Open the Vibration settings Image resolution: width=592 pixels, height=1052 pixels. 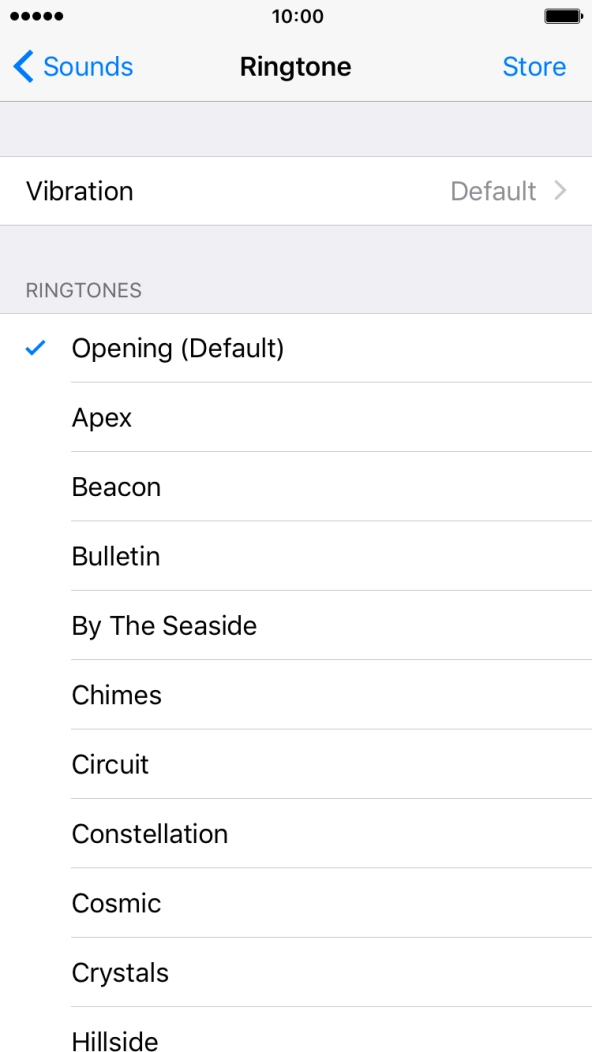pos(296,191)
